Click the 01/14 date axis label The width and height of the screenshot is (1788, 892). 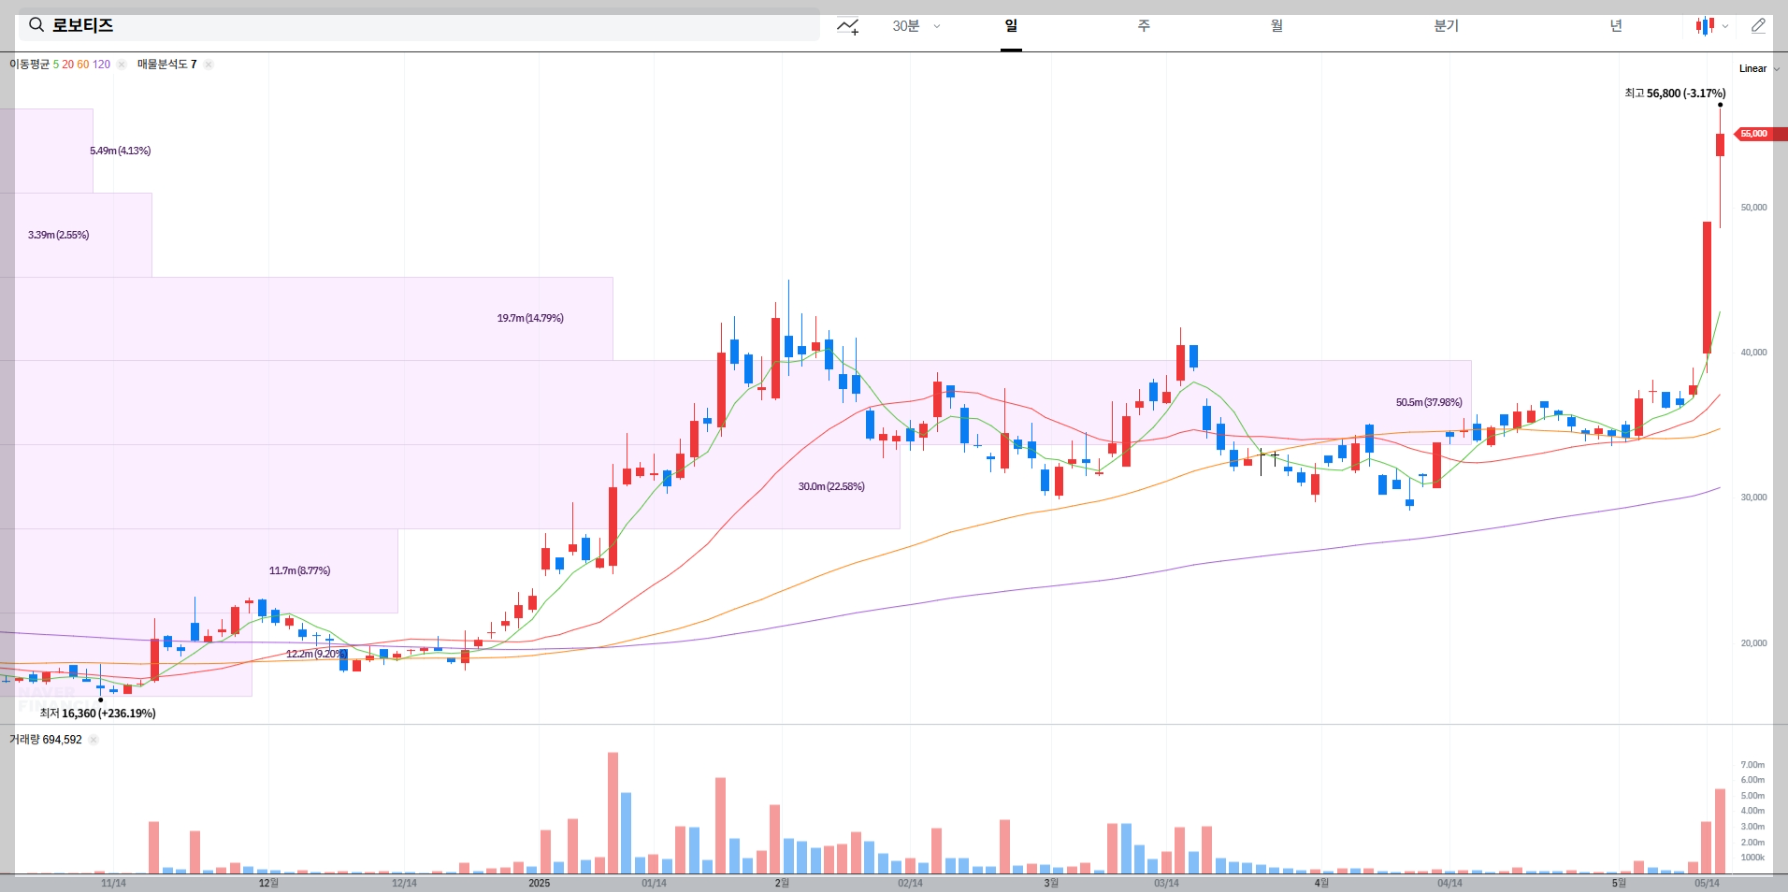point(654,883)
